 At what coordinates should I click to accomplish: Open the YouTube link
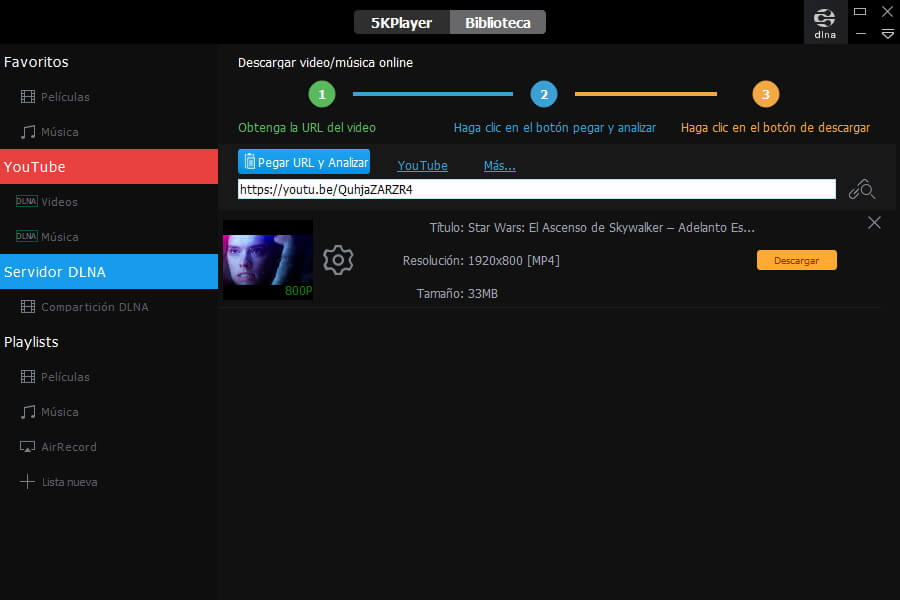click(x=422, y=165)
